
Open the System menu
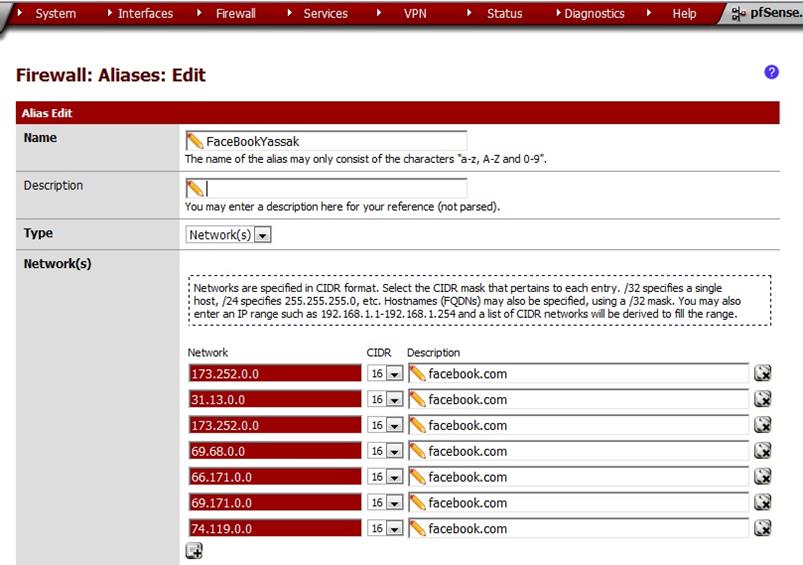[55, 13]
